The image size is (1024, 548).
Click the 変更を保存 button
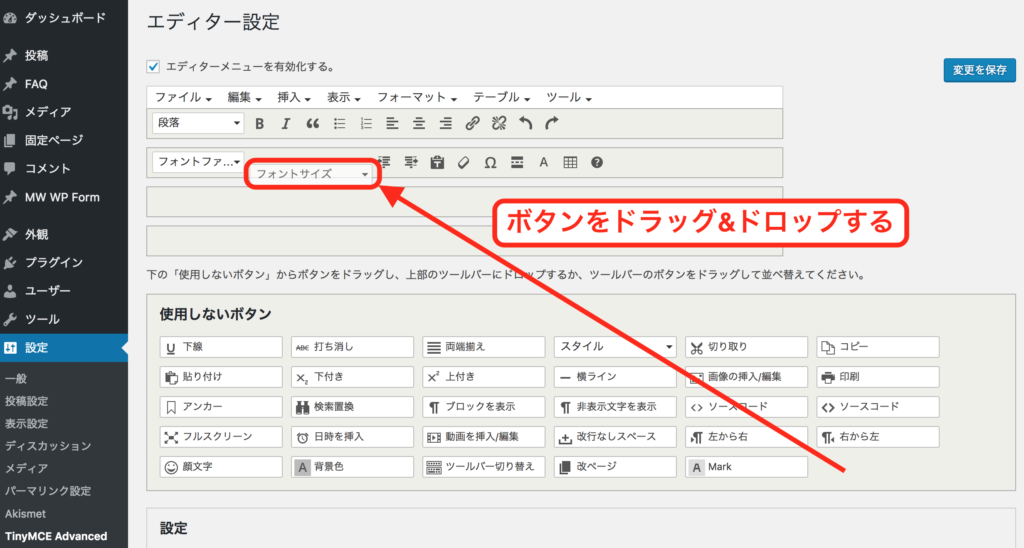(x=979, y=70)
